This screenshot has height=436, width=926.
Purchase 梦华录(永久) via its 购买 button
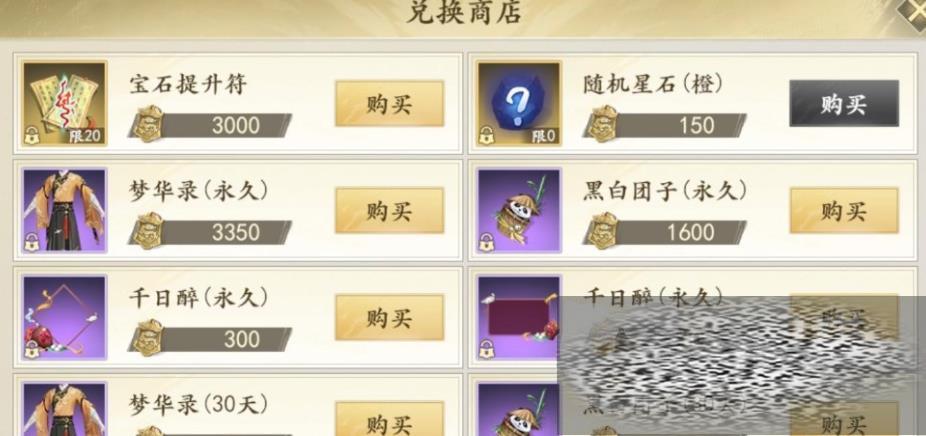(389, 211)
